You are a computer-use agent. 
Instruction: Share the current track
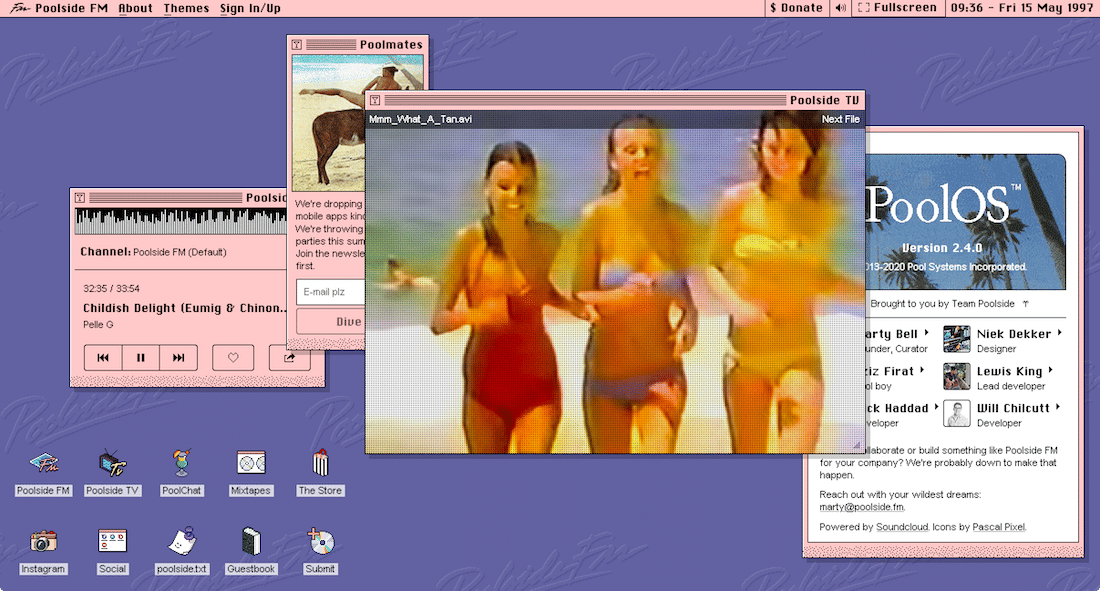coord(289,357)
